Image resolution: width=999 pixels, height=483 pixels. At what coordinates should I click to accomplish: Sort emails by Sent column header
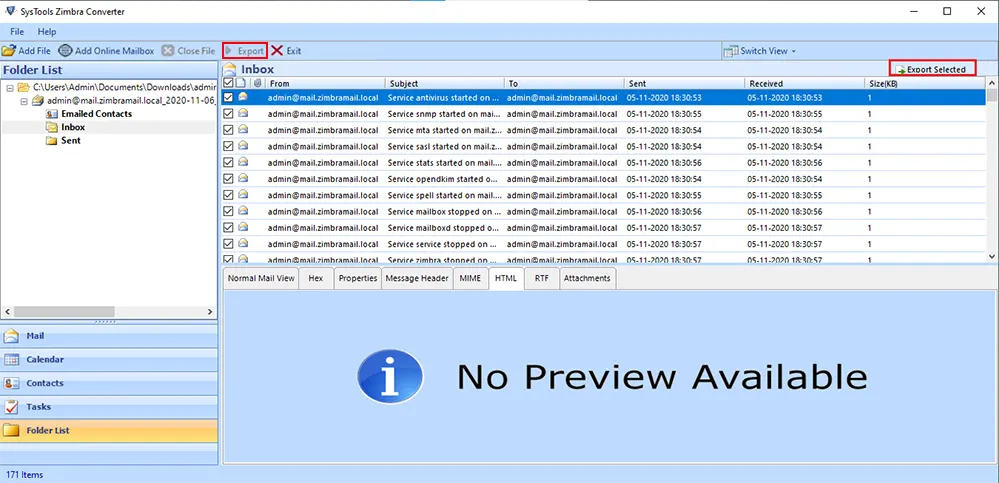point(684,83)
